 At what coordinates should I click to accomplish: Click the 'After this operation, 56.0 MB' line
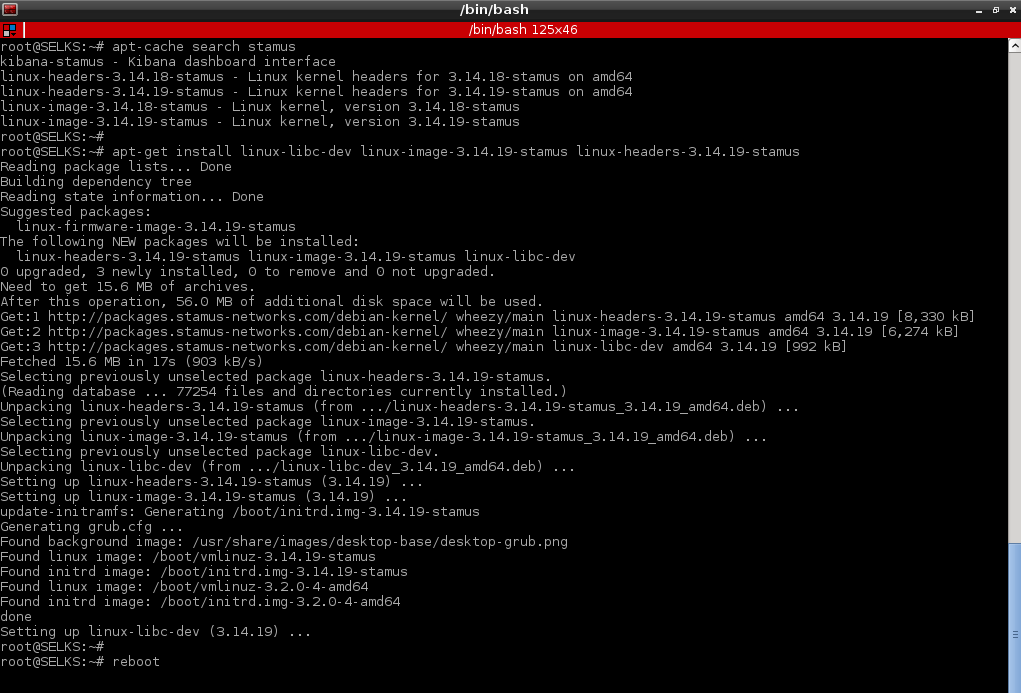click(272, 302)
